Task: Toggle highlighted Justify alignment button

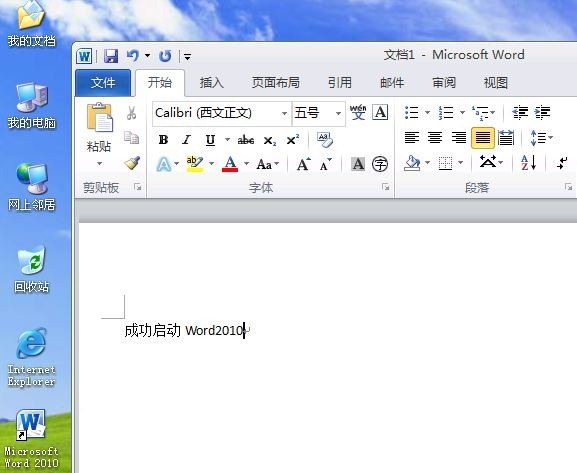Action: point(483,138)
